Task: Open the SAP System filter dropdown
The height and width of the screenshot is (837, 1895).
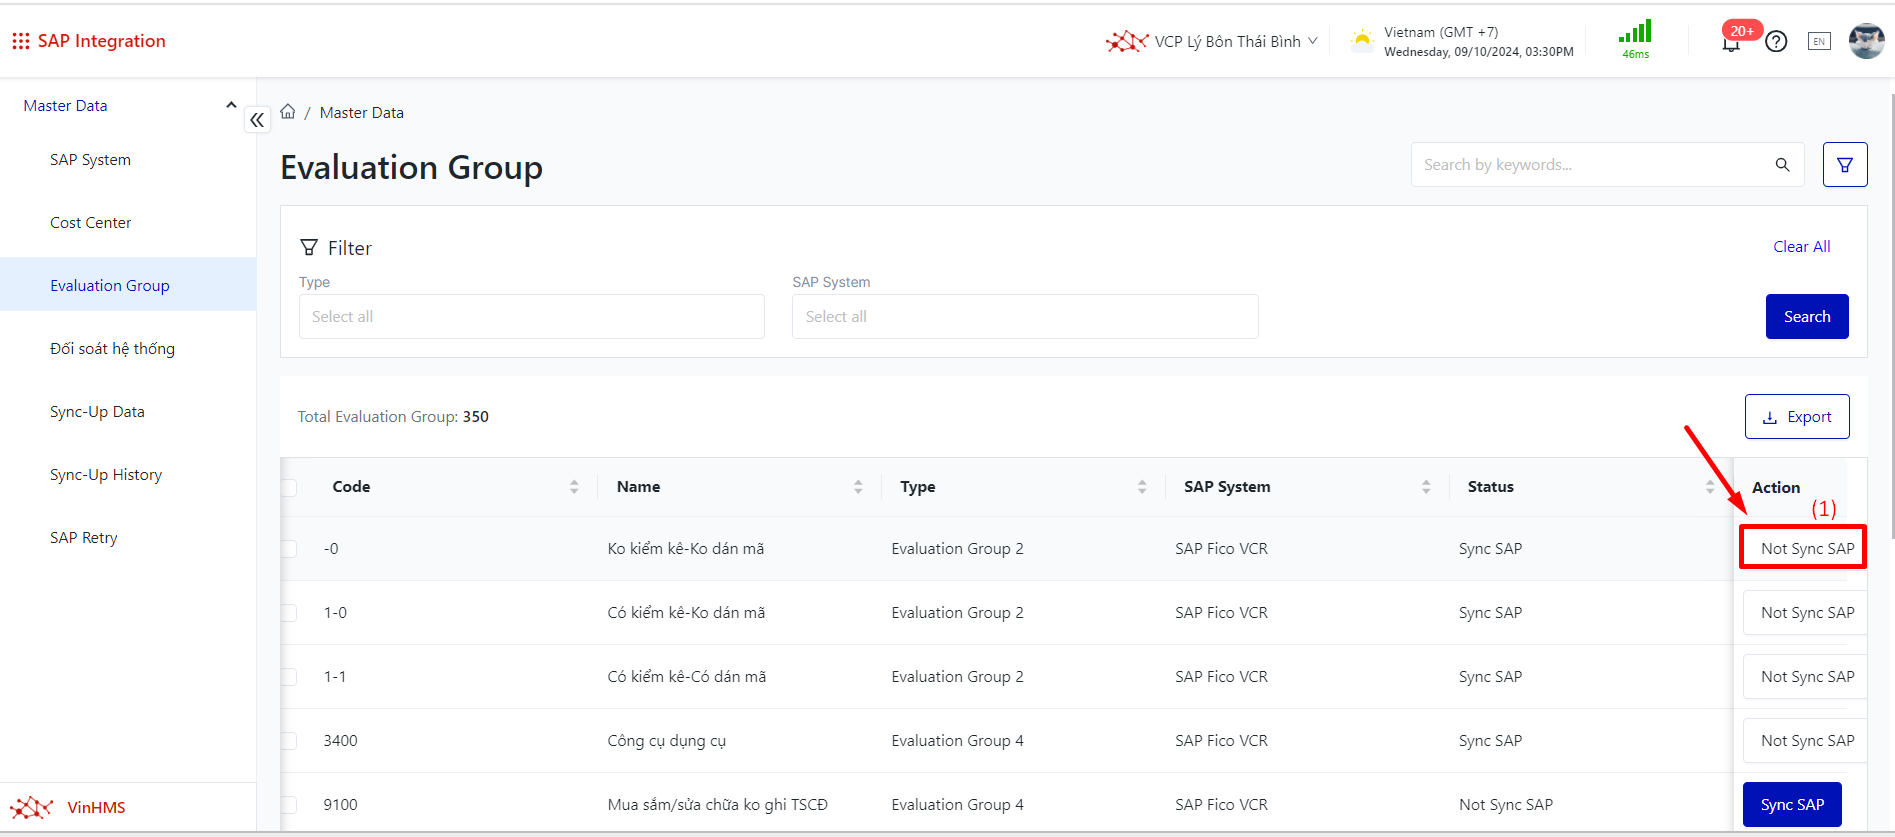Action: point(1024,317)
